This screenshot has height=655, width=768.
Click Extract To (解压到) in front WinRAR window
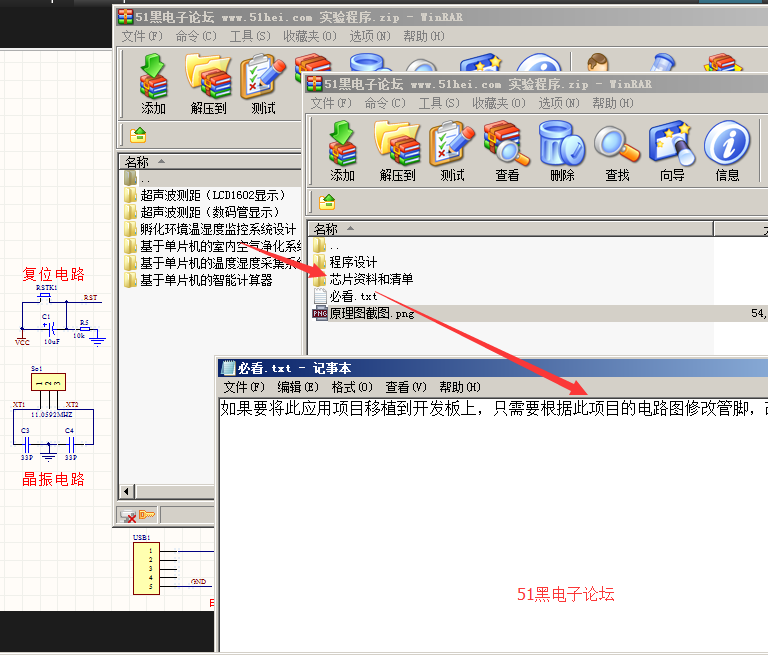pyautogui.click(x=397, y=150)
